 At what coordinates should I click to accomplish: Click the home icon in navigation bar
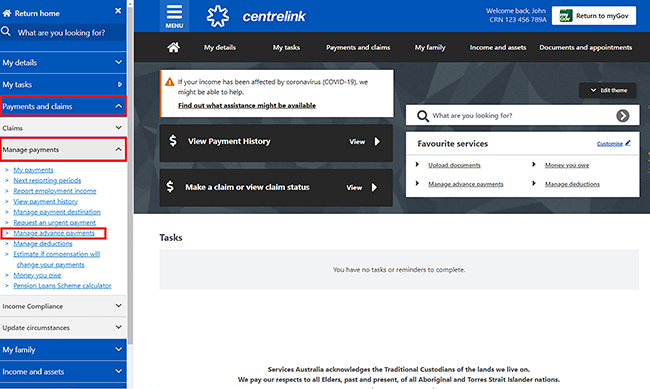coord(173,47)
